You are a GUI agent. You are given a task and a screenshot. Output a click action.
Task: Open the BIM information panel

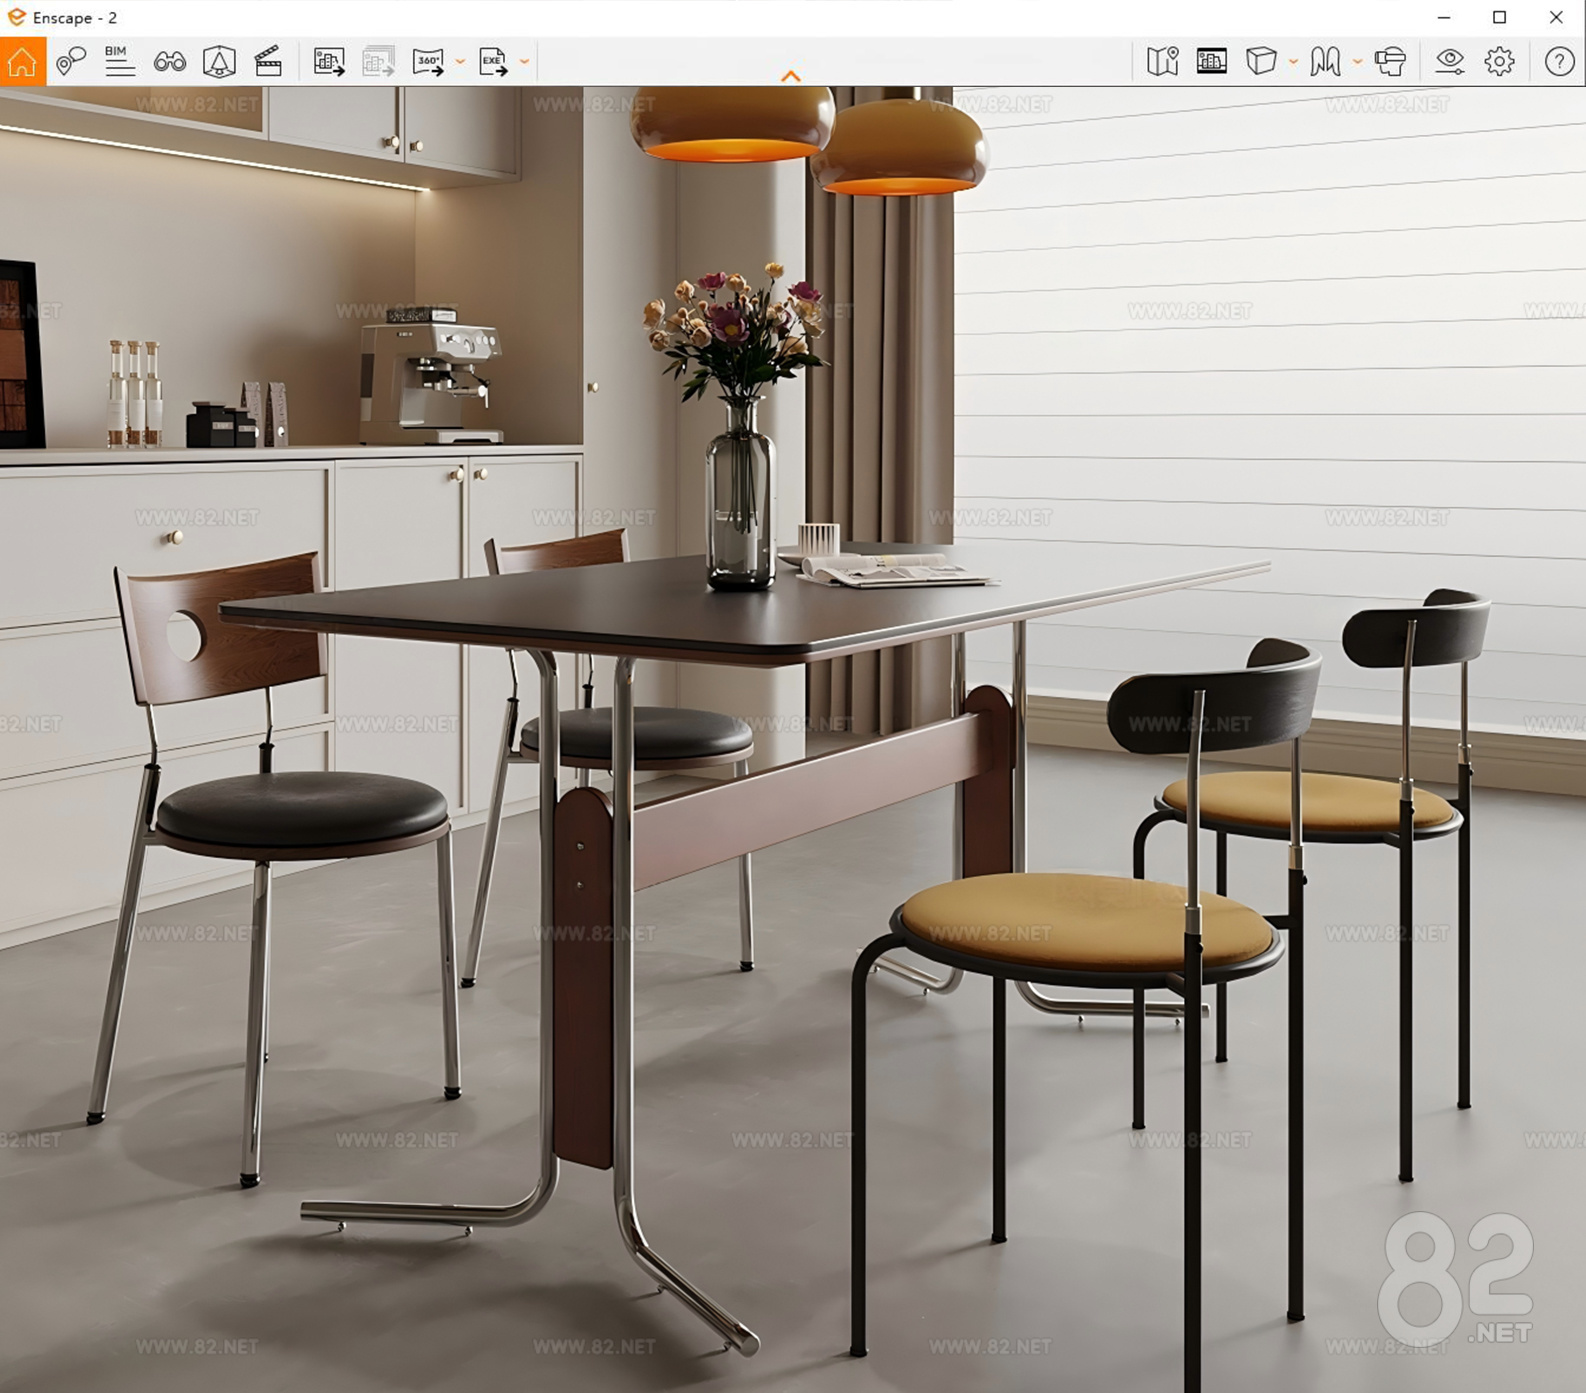tap(120, 62)
